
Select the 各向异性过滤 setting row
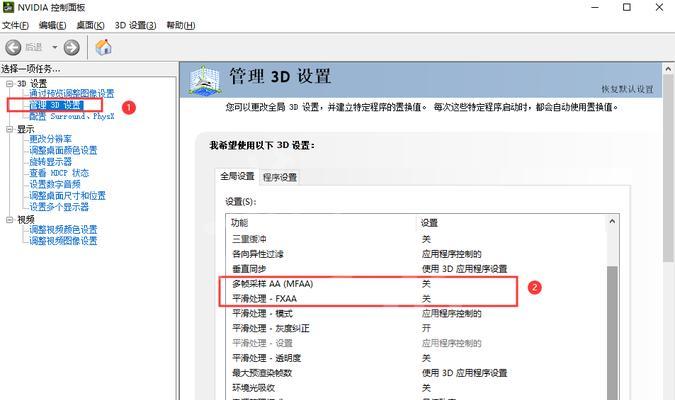tap(416, 254)
